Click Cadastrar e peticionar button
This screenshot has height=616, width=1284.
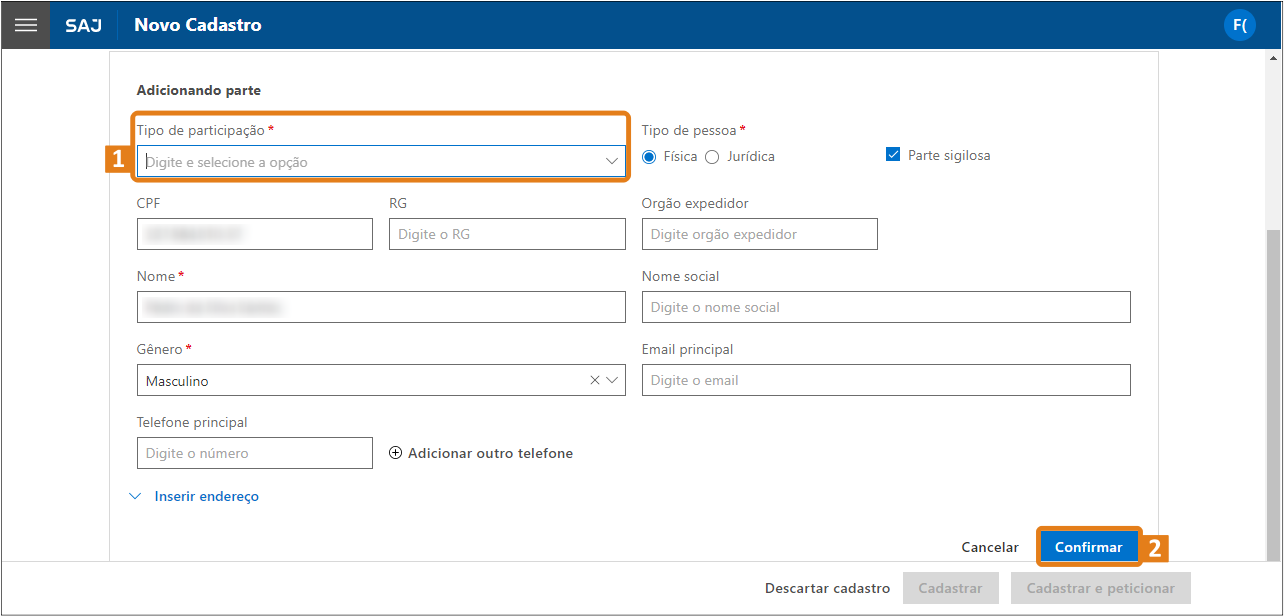pos(1100,588)
